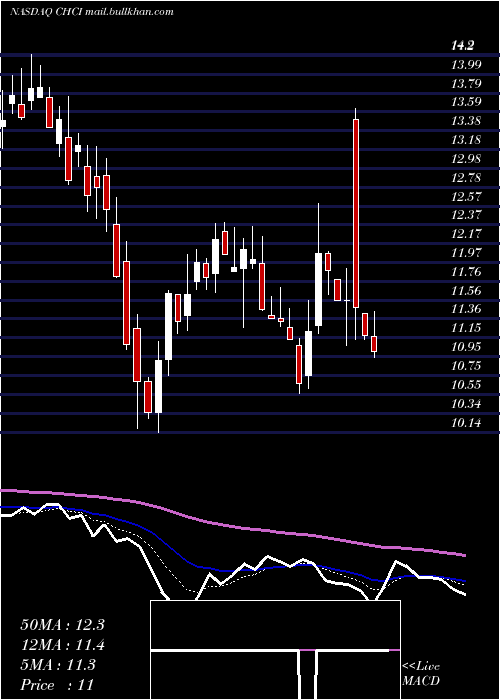Click the 12.98 price axis label
This screenshot has width=500, height=700.
(466, 159)
